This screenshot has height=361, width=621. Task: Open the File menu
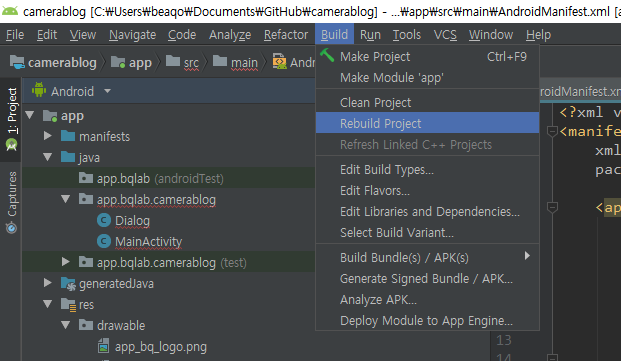tap(15, 35)
